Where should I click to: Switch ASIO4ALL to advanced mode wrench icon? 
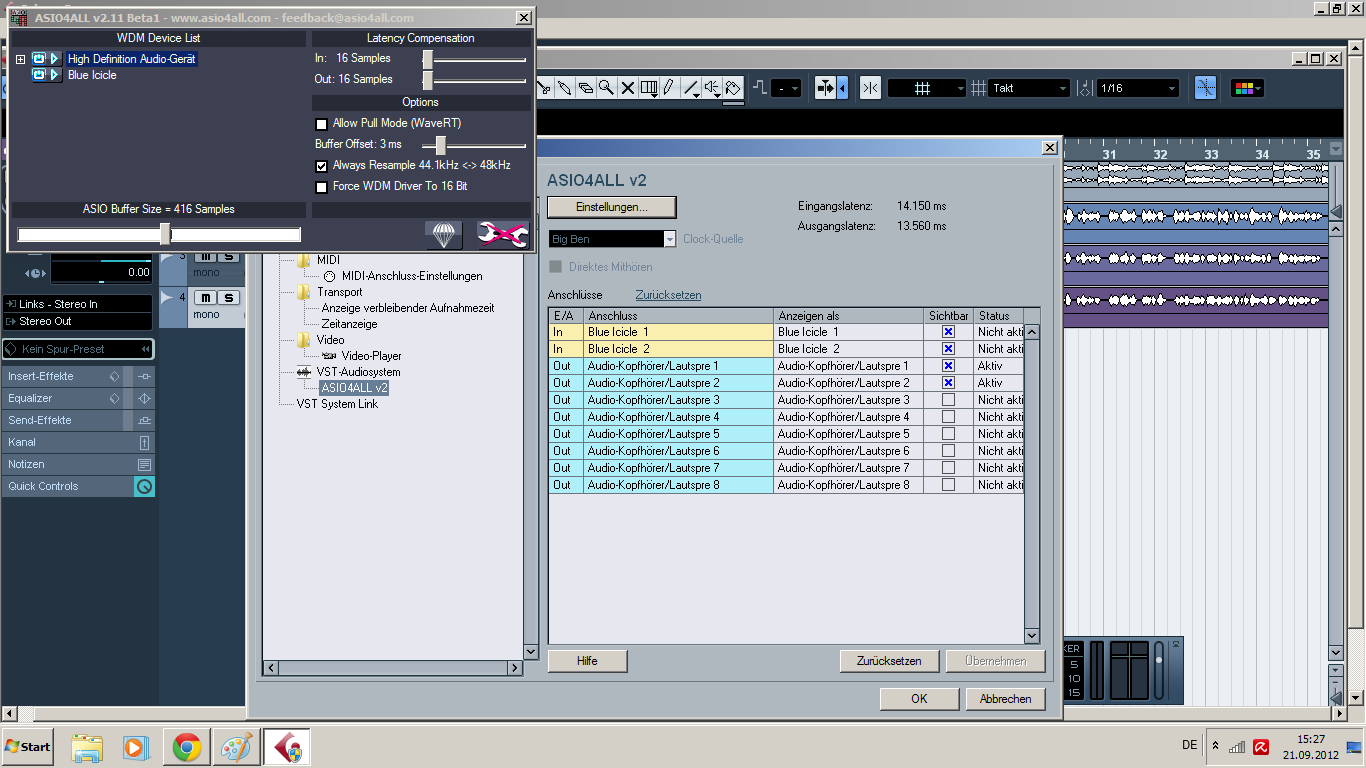pos(503,235)
